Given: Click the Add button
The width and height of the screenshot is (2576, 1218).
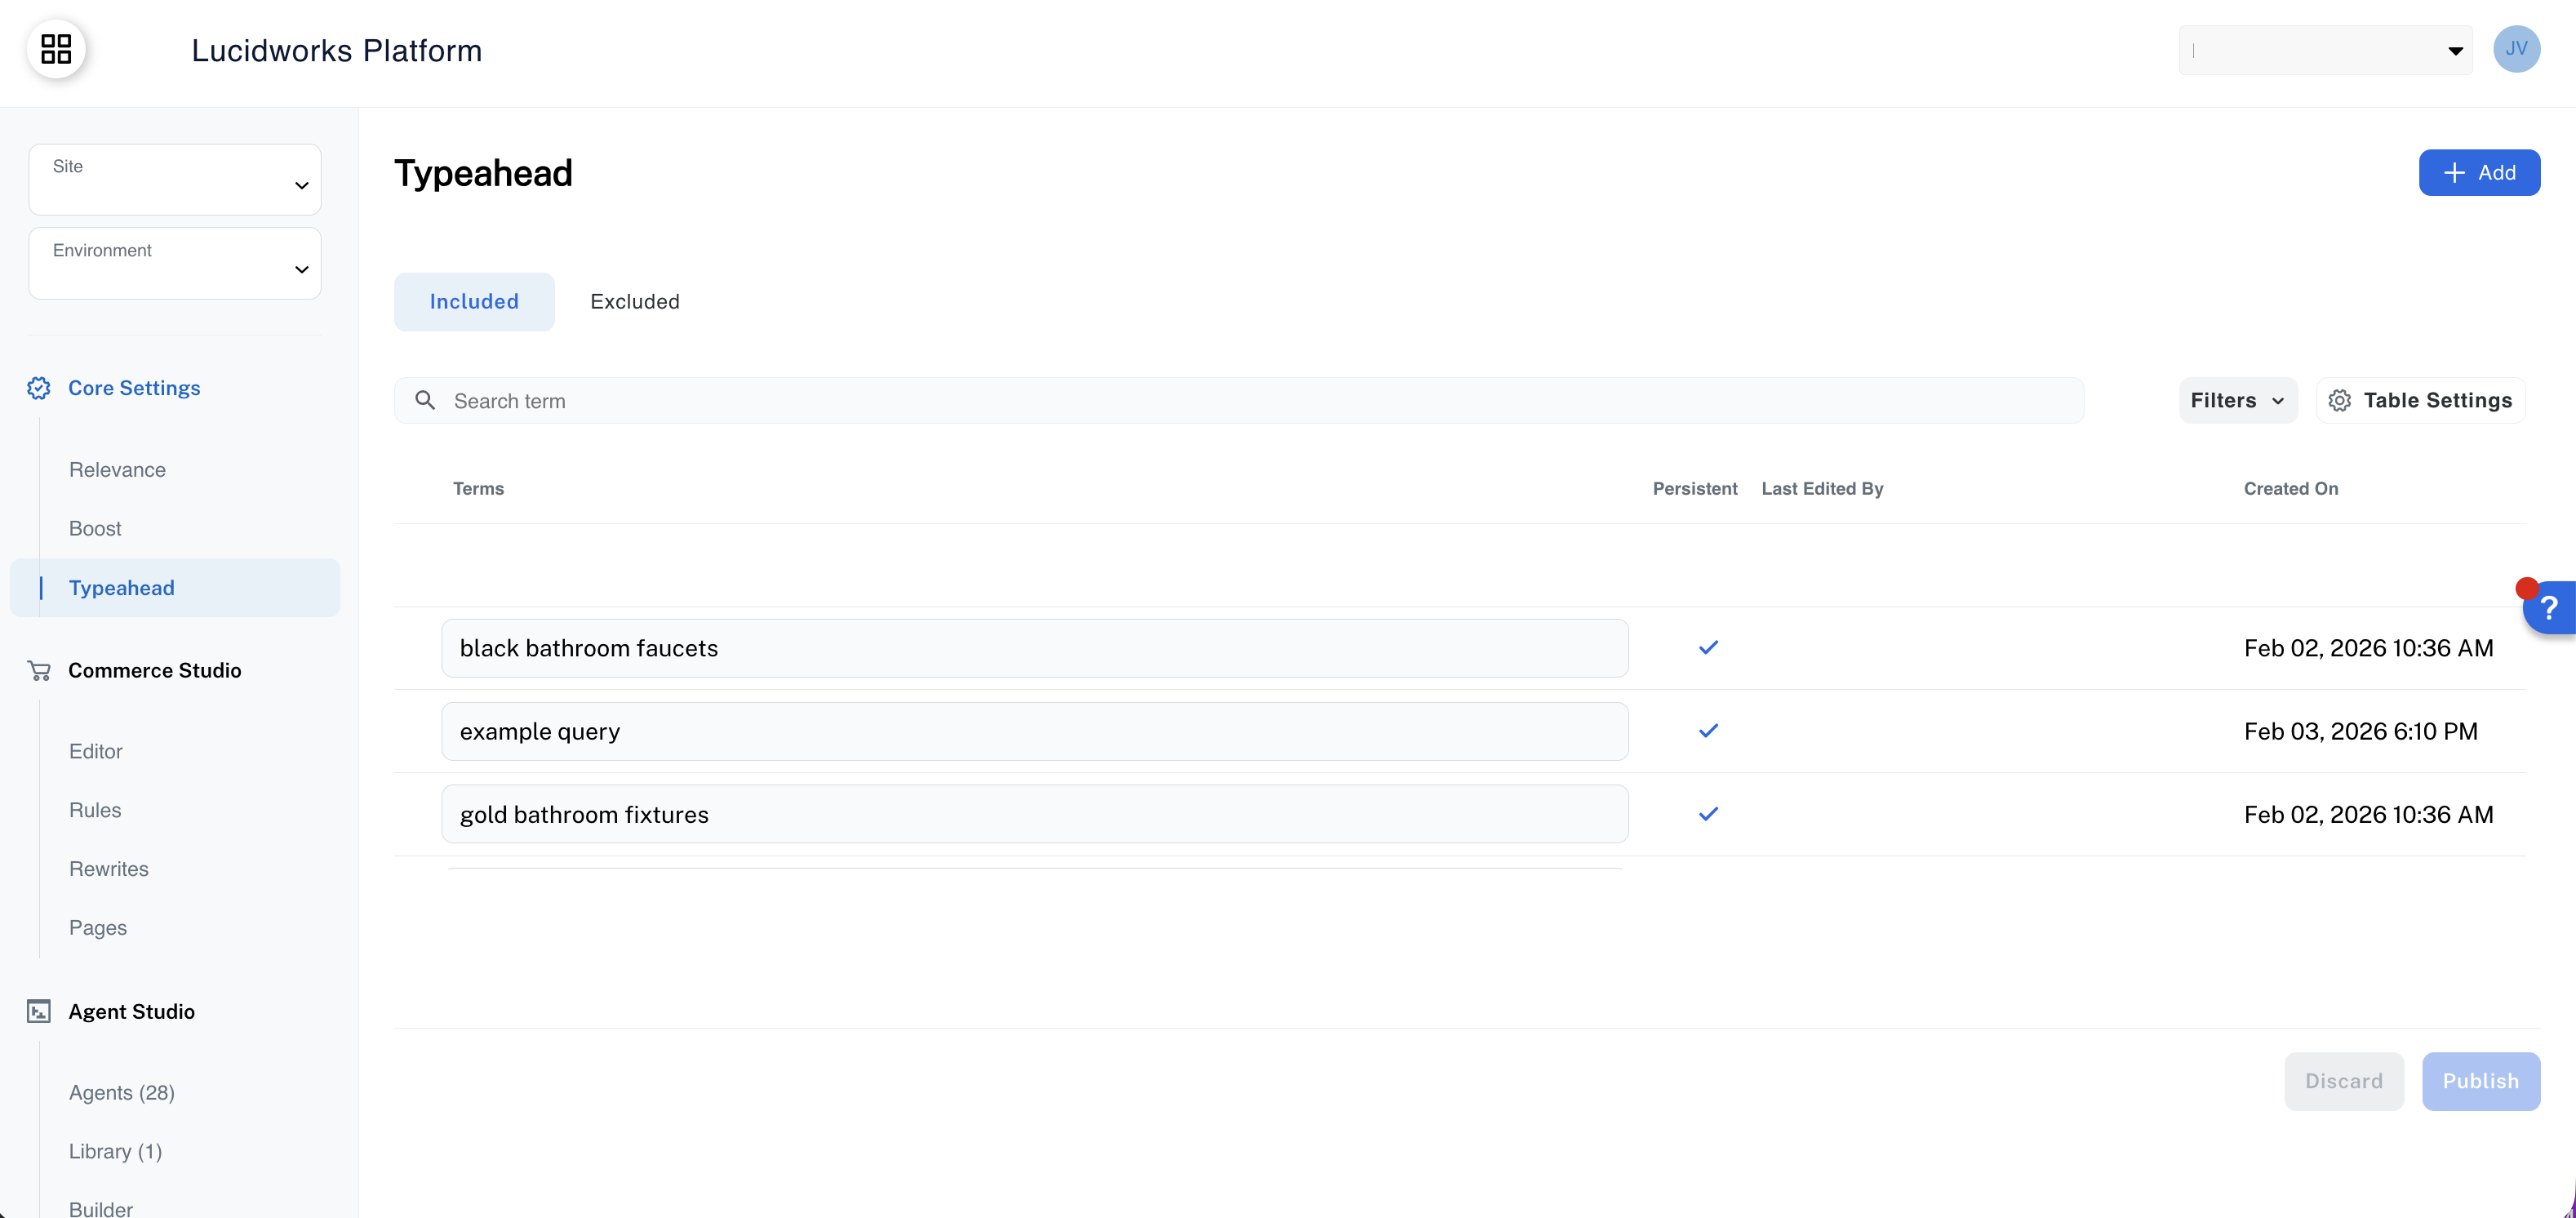Looking at the screenshot, I should (2480, 172).
